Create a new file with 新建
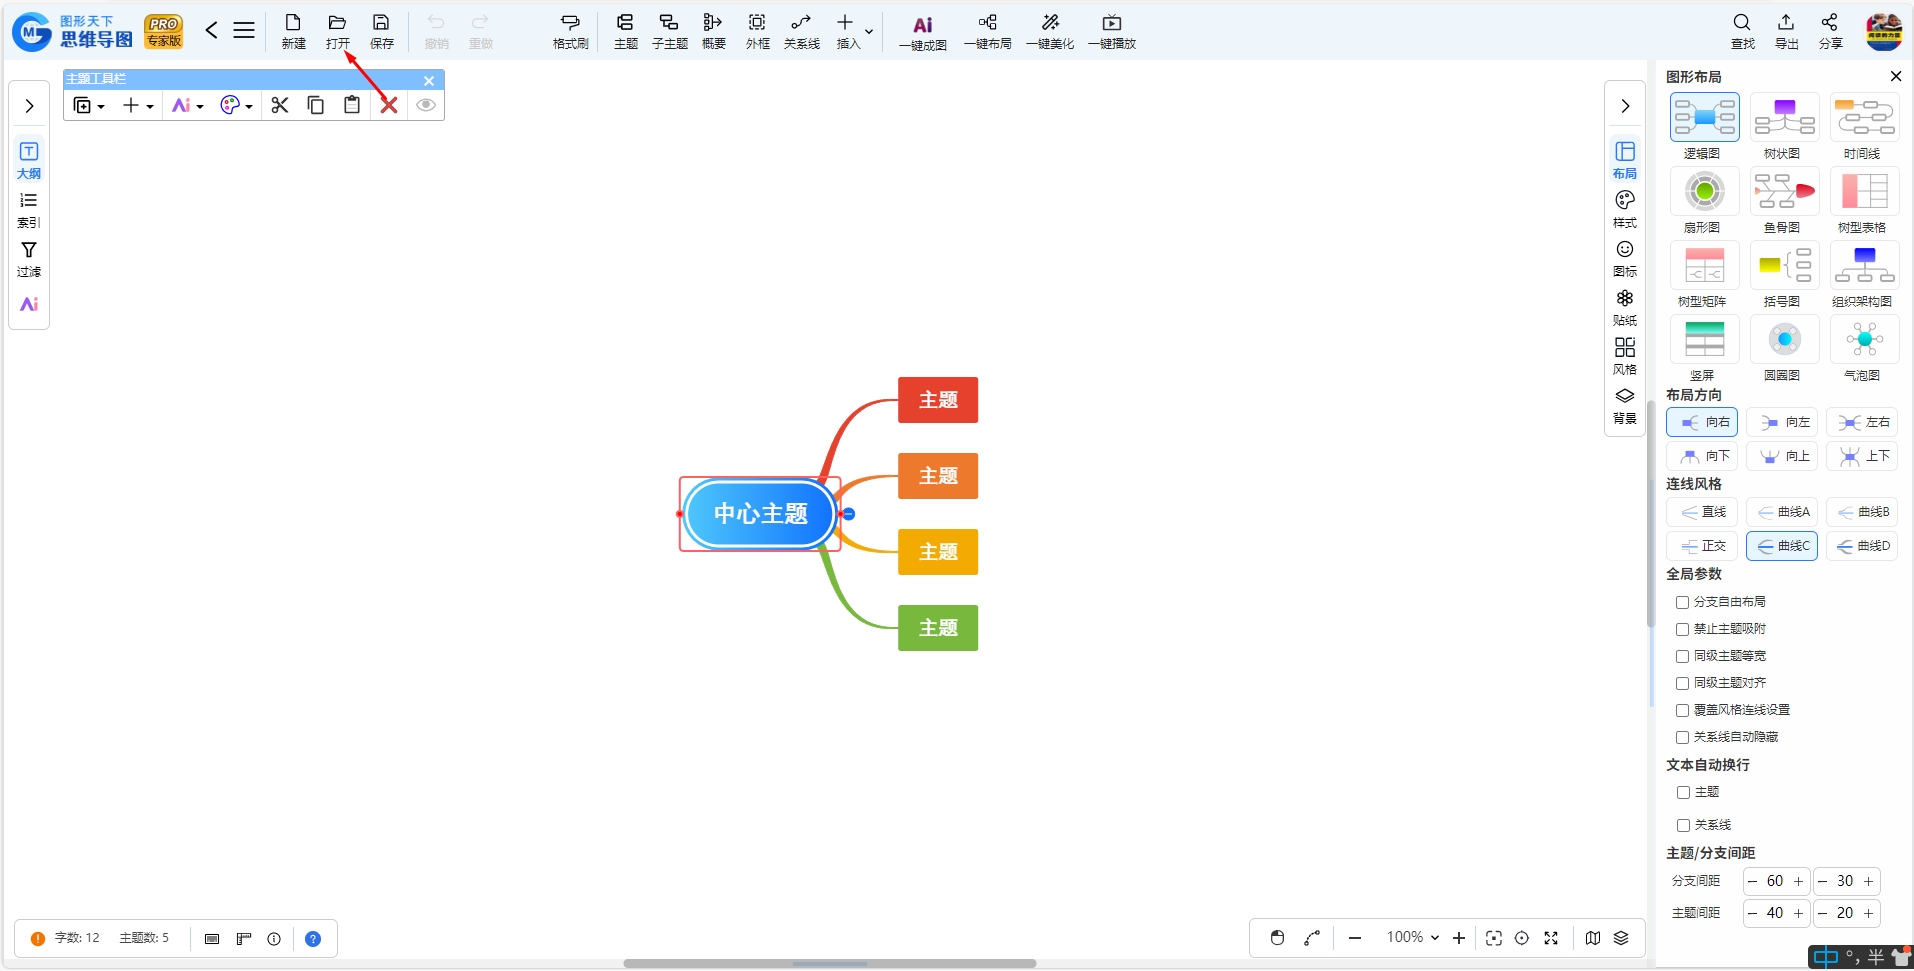The width and height of the screenshot is (1914, 971). (x=293, y=31)
